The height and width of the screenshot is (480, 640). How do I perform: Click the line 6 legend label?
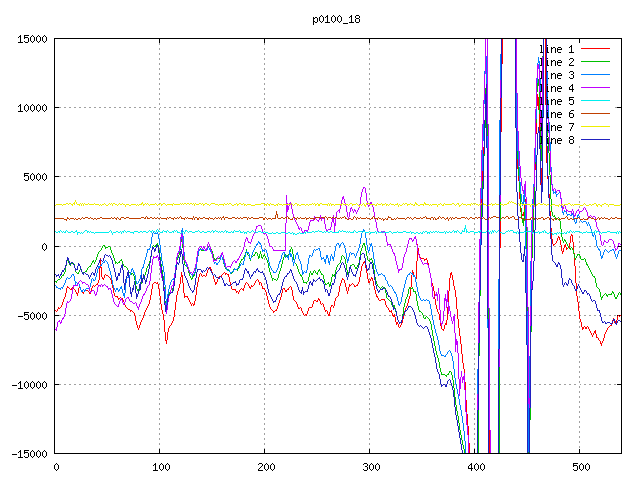[557, 114]
